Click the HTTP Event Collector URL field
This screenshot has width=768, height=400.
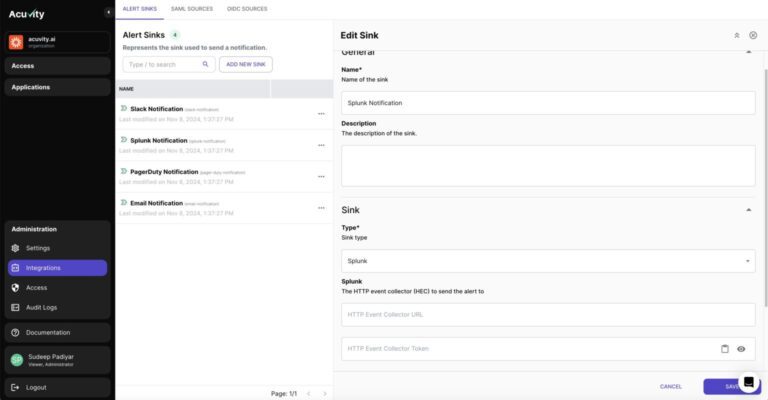pyautogui.click(x=548, y=314)
